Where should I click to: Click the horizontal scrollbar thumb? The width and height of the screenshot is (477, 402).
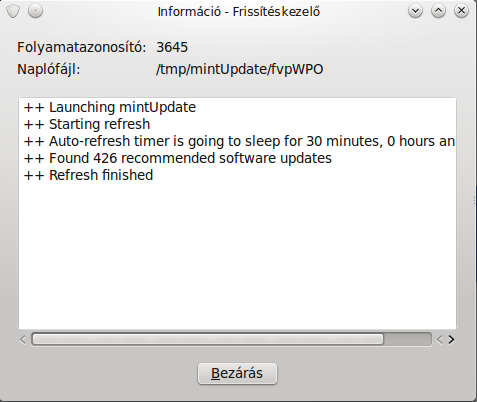tap(208, 339)
